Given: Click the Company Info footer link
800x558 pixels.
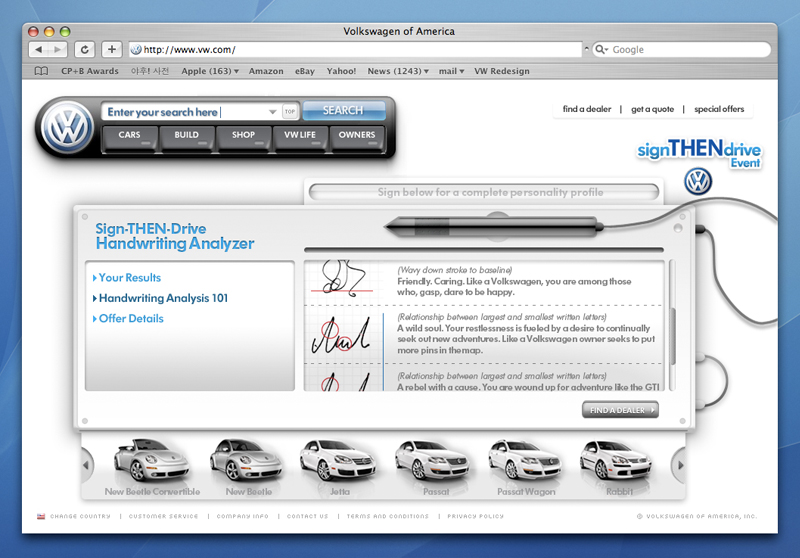Looking at the screenshot, I should point(242,516).
